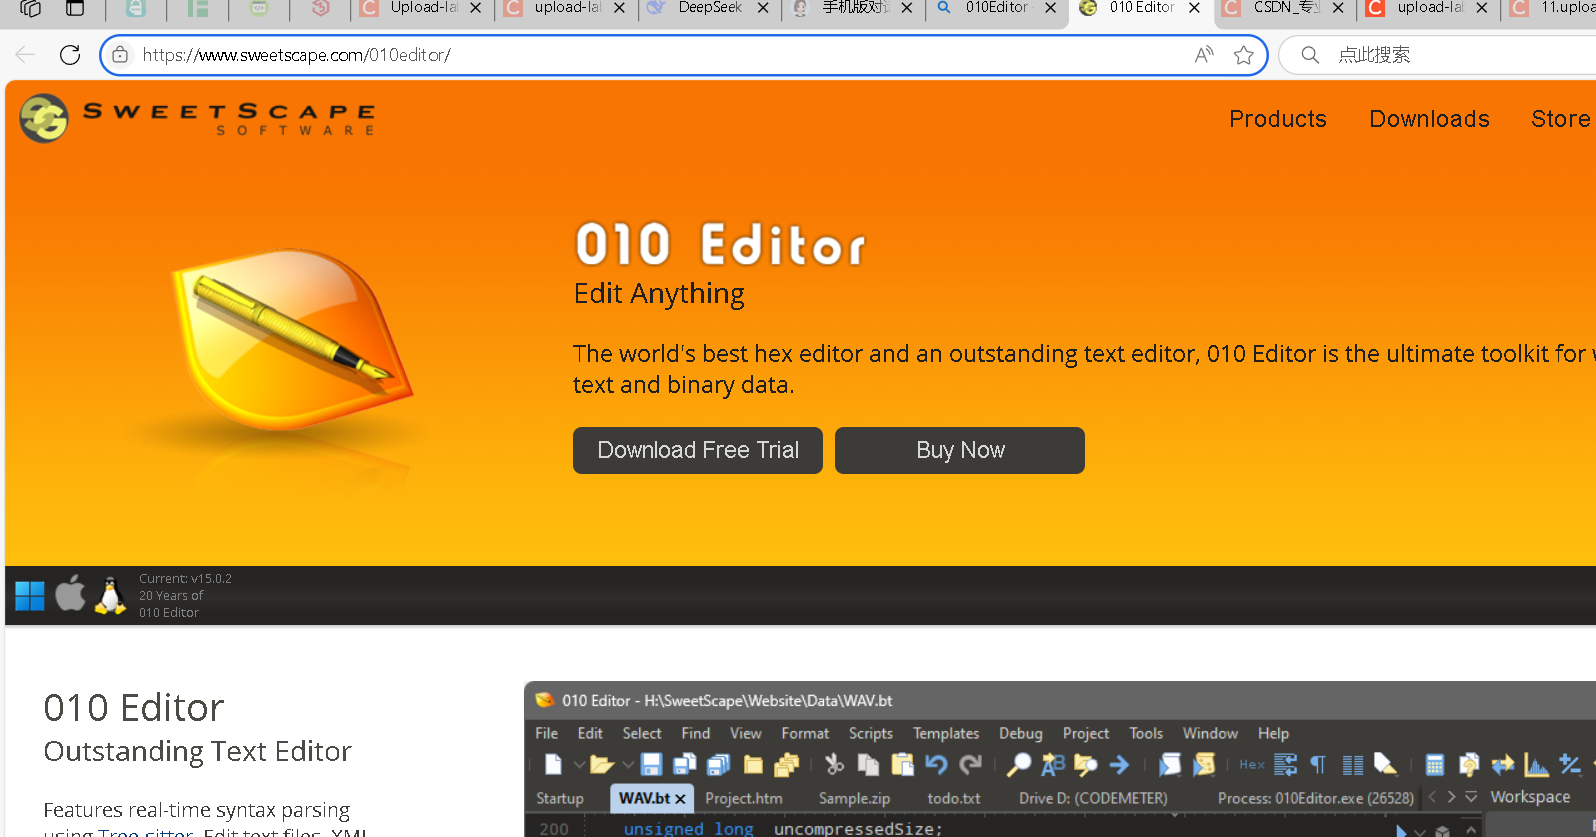
Task: Reload the page with the refresh icon
Action: coord(70,55)
